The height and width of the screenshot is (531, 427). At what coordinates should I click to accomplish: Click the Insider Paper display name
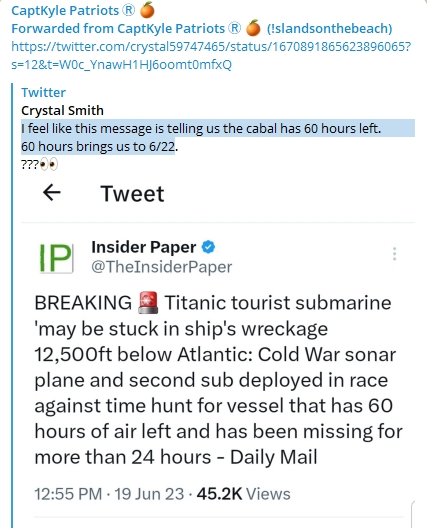click(x=144, y=247)
